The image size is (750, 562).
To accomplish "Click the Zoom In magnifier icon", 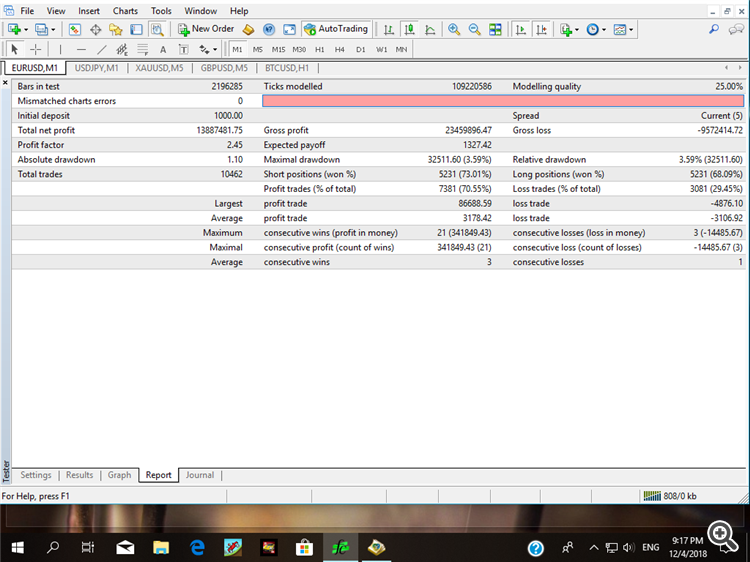I will [454, 30].
